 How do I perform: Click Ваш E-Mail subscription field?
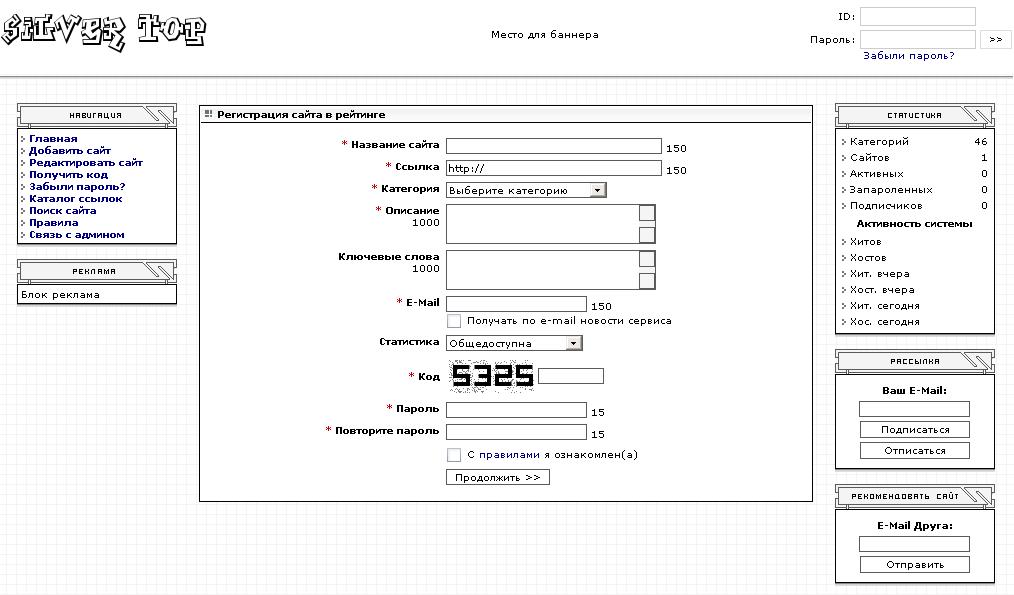pos(914,409)
